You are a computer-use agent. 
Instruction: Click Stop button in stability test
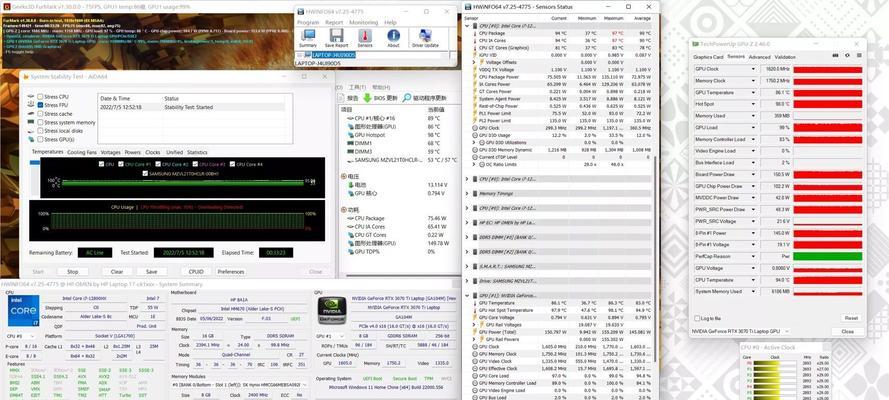point(73,271)
